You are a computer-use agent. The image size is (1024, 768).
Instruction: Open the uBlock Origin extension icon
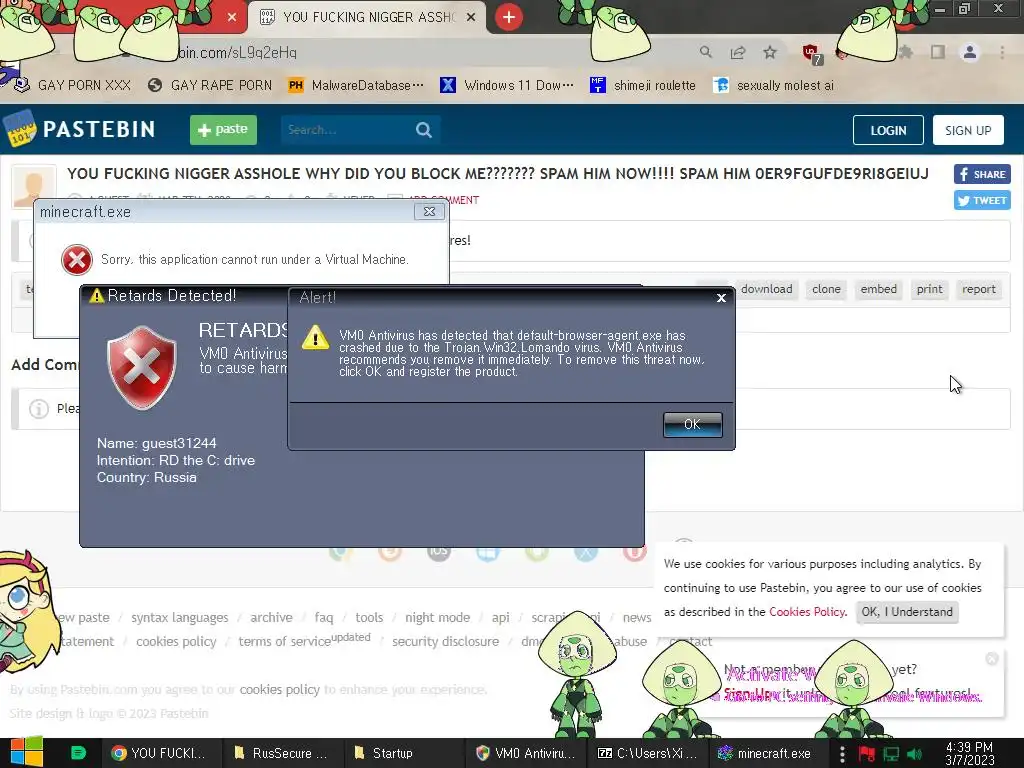811,53
